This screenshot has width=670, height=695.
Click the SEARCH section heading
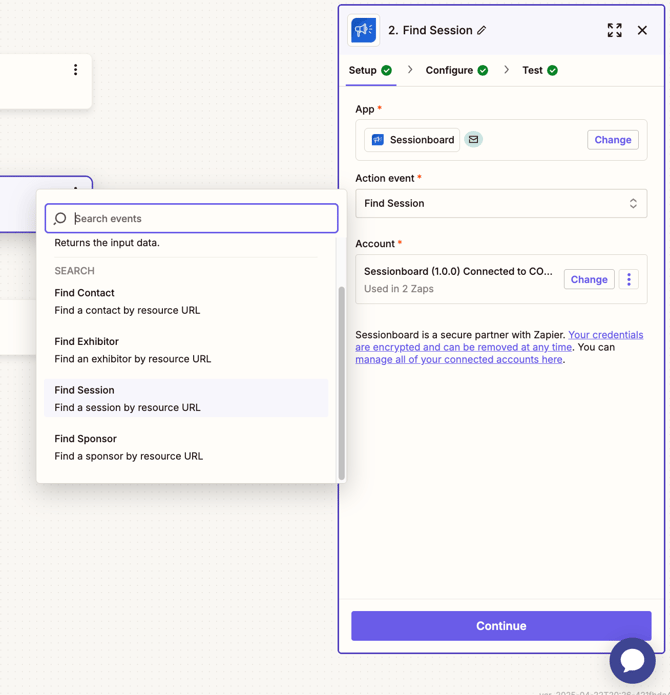coord(74,271)
